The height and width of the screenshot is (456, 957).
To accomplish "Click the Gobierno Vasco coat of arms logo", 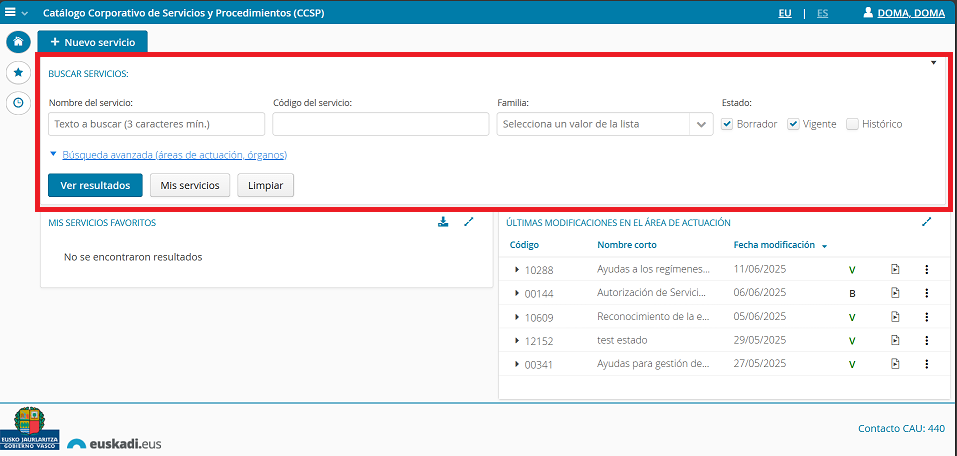I will tap(30, 429).
